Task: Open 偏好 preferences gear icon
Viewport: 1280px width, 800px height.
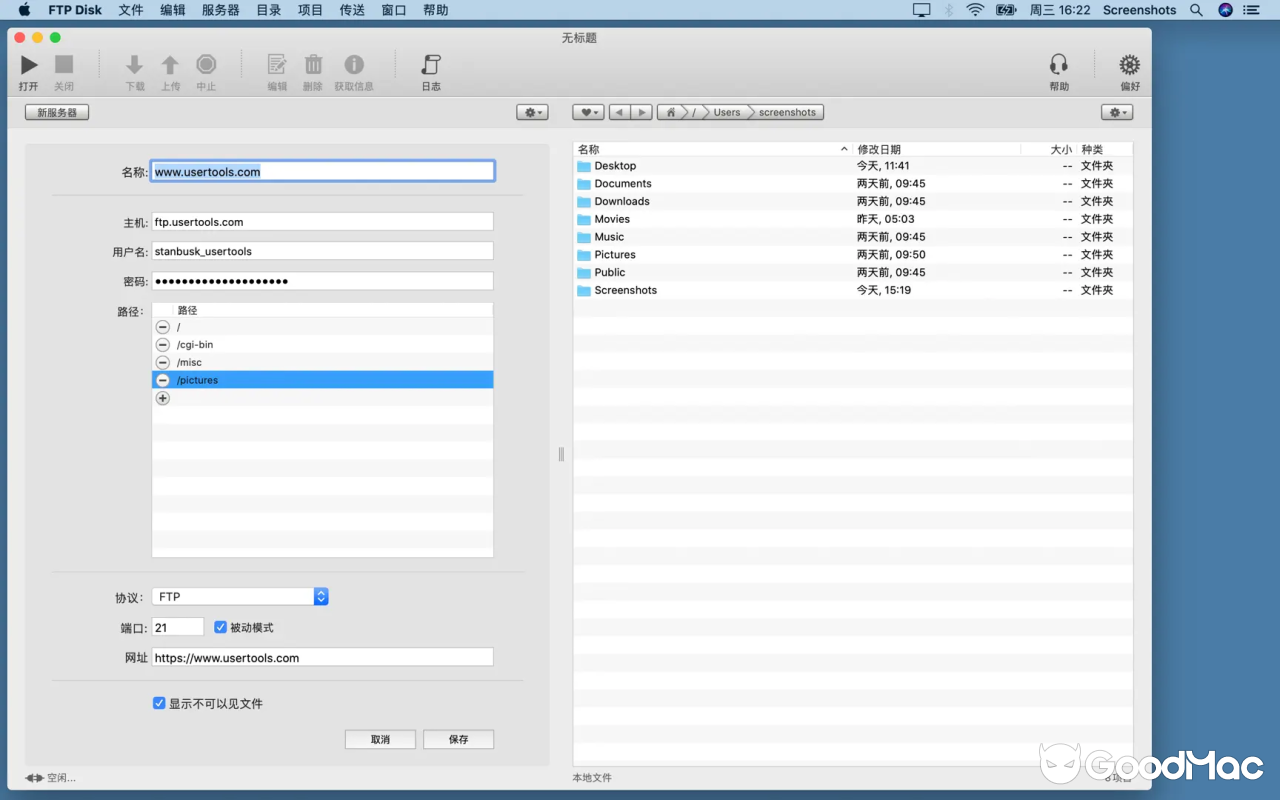Action: click(x=1129, y=66)
